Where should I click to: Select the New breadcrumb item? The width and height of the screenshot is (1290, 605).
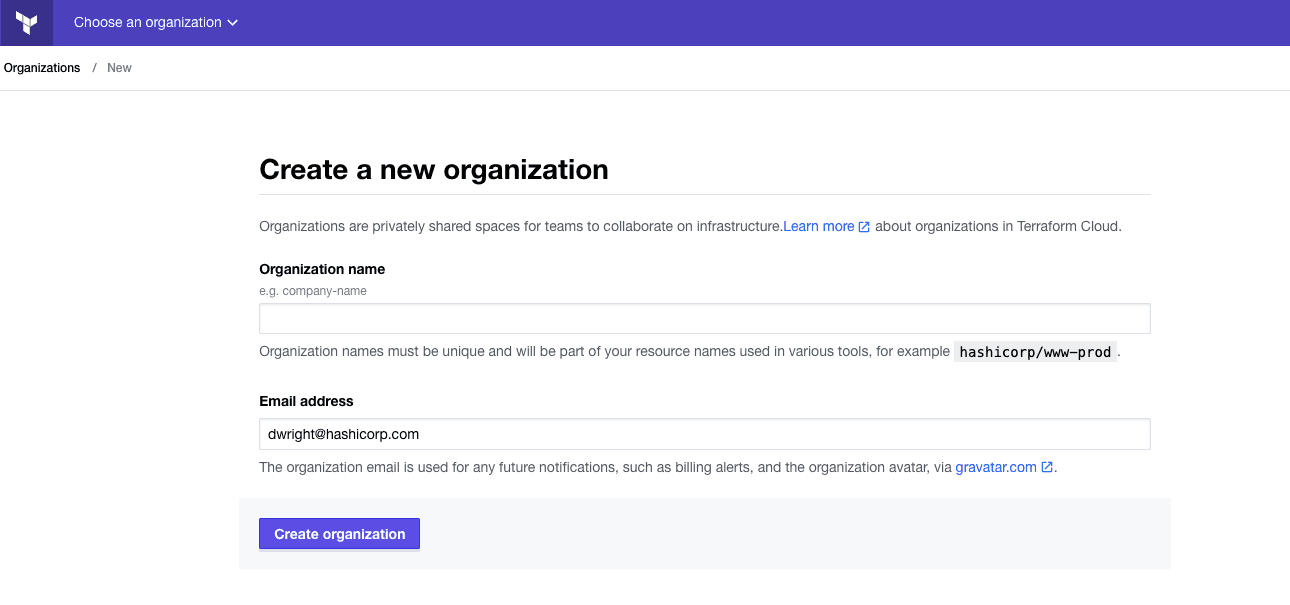119,68
